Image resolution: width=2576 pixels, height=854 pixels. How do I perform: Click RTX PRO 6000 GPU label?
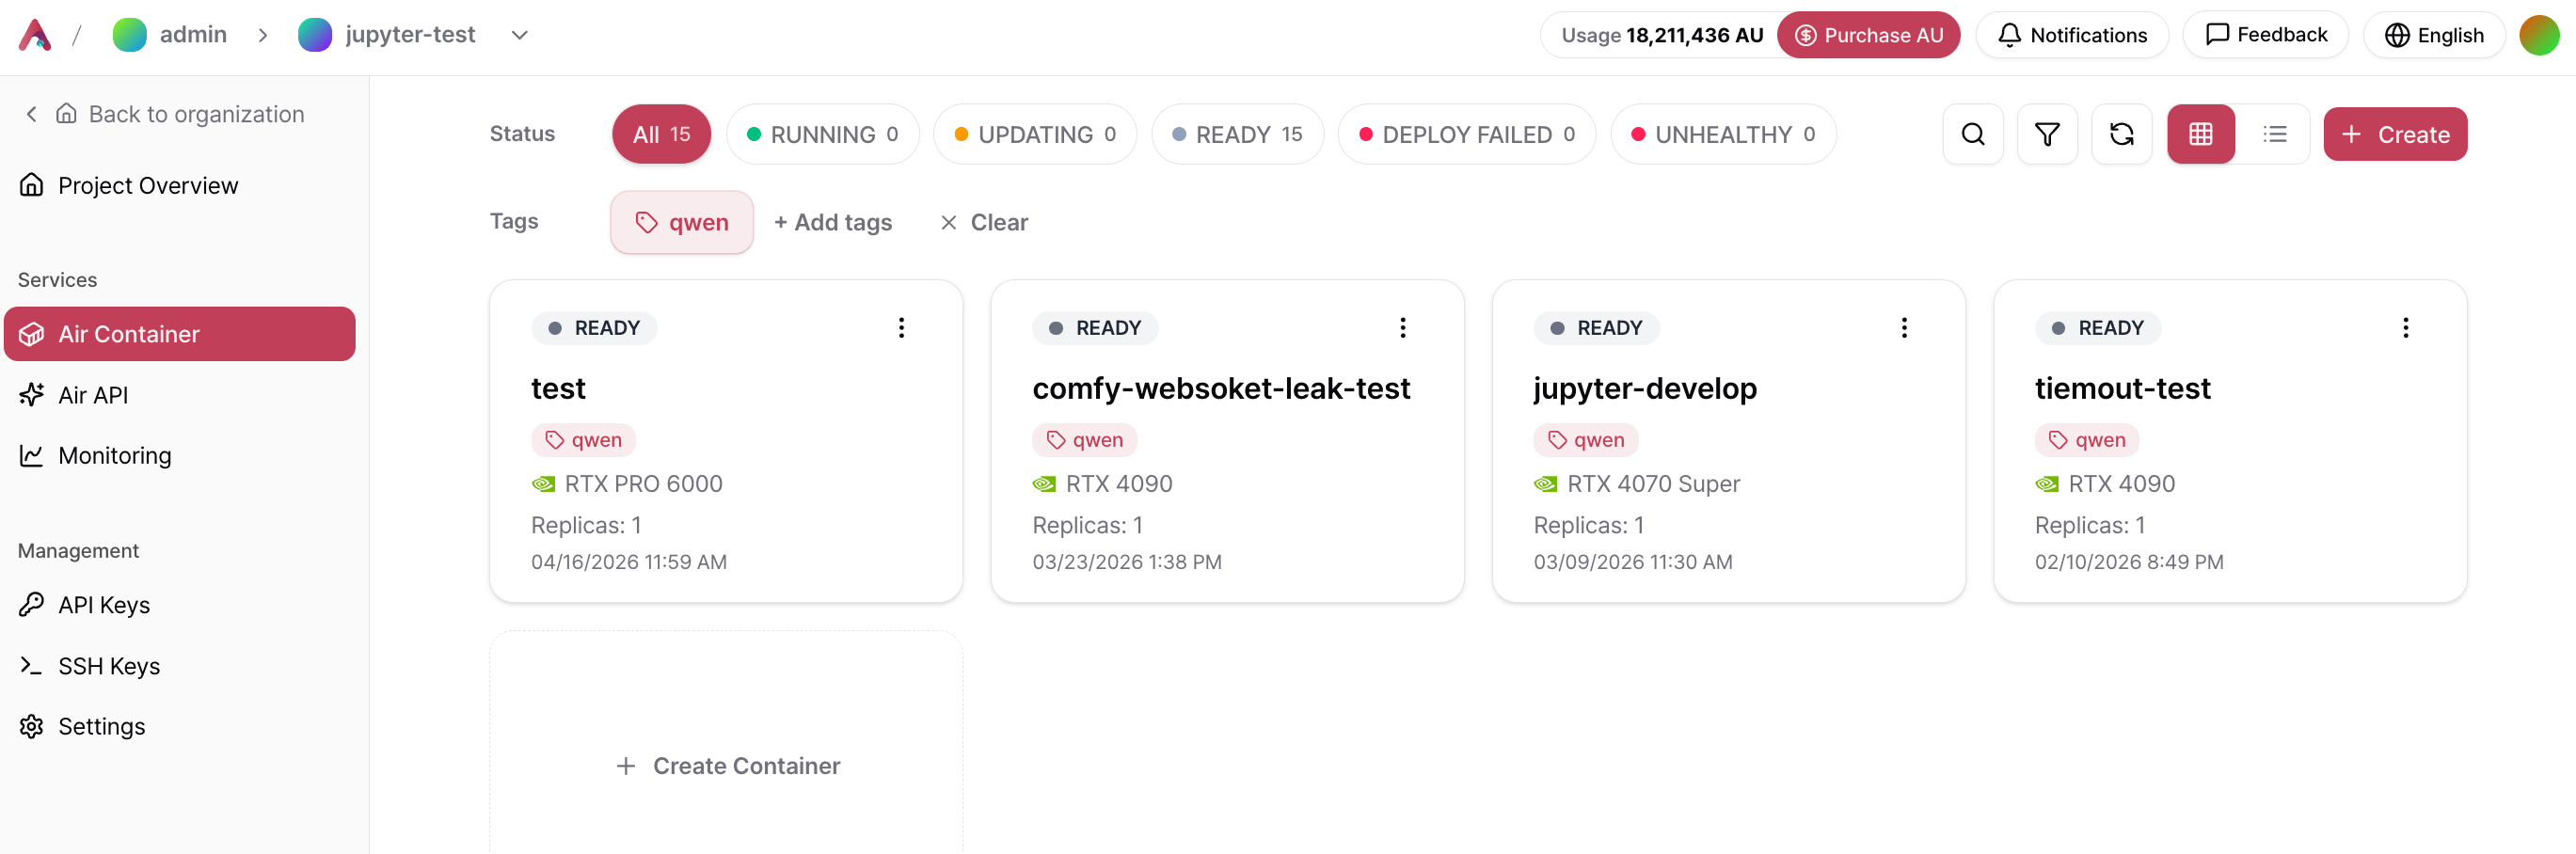[x=643, y=484]
